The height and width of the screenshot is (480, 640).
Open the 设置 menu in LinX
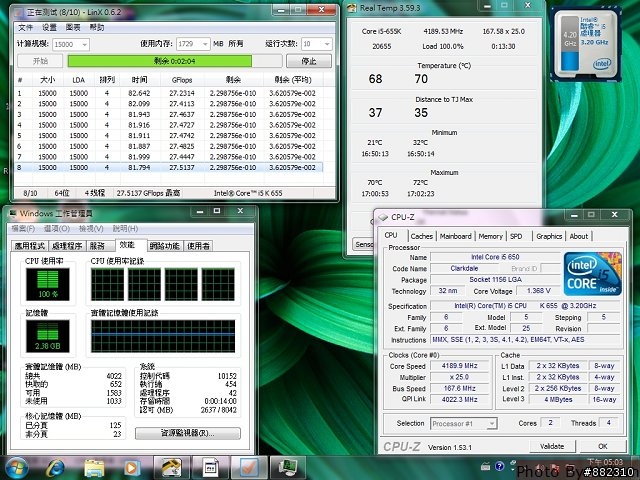click(x=49, y=27)
